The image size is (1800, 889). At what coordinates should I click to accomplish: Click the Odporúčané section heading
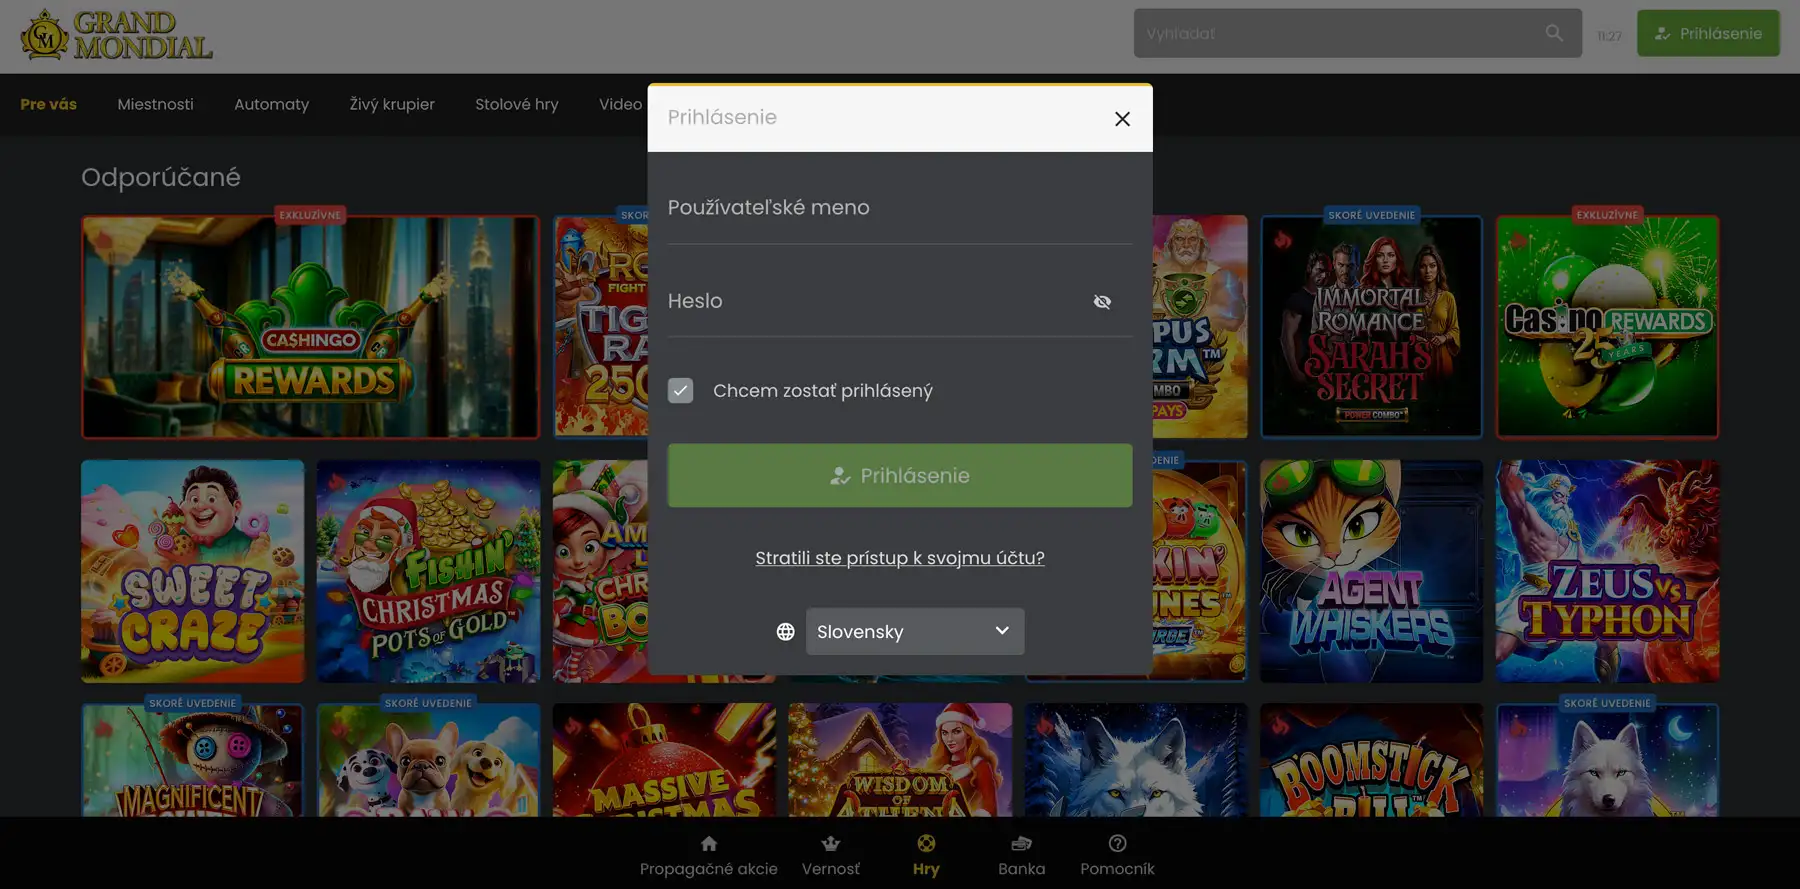point(161,177)
